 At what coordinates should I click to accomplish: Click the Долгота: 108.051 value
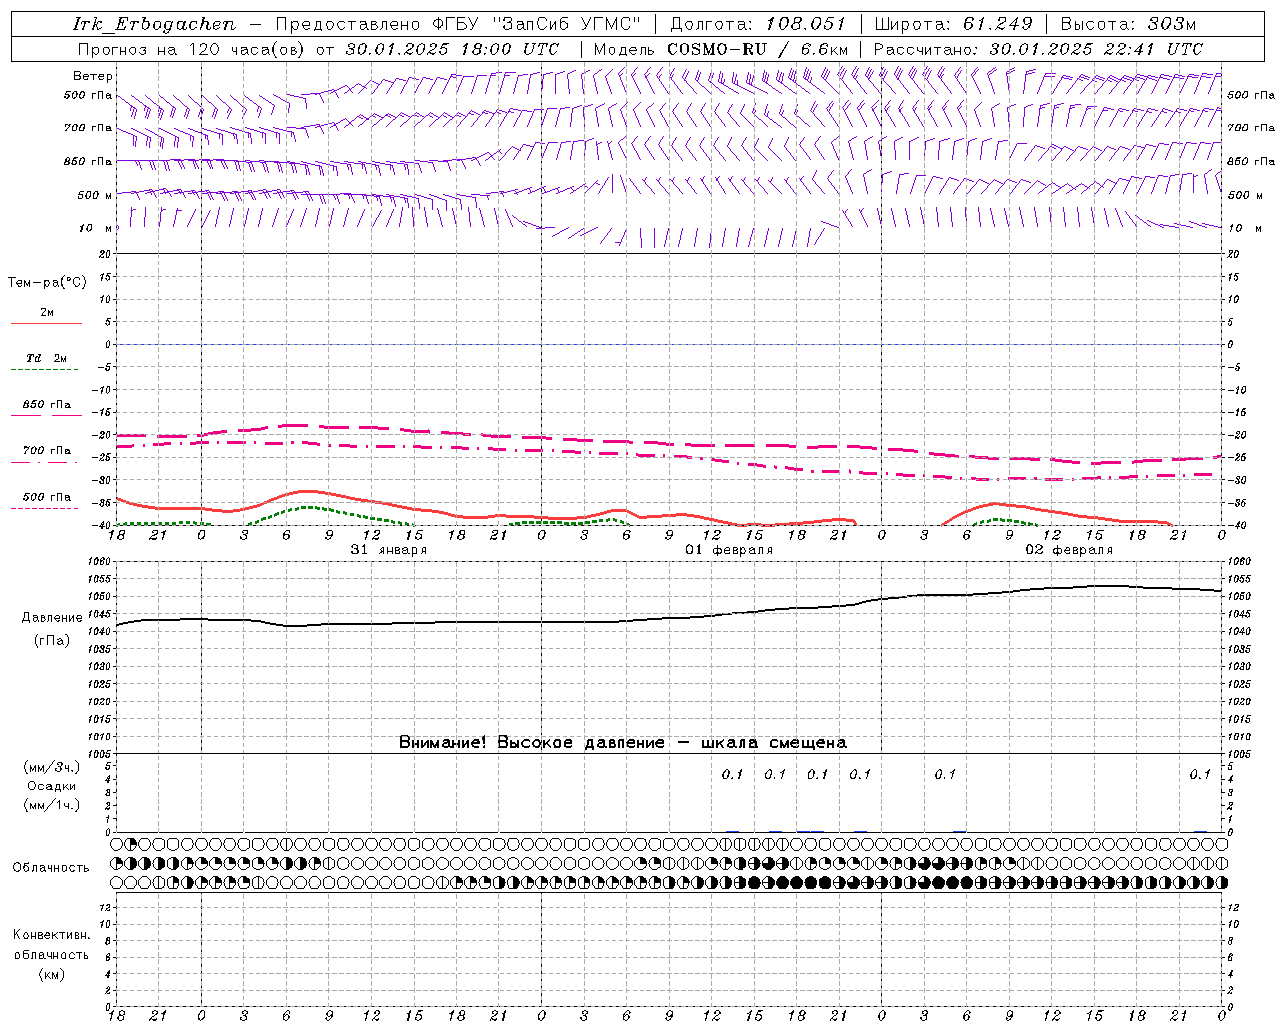tap(757, 24)
